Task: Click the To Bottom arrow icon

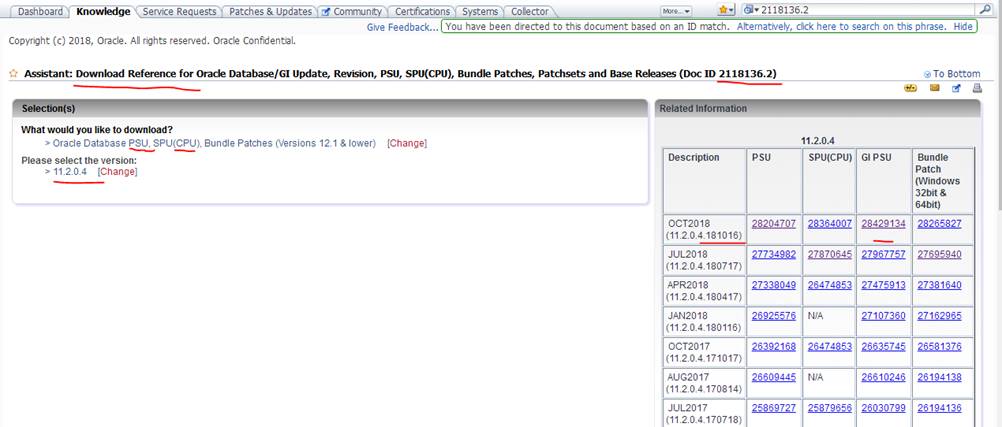Action: click(x=927, y=74)
